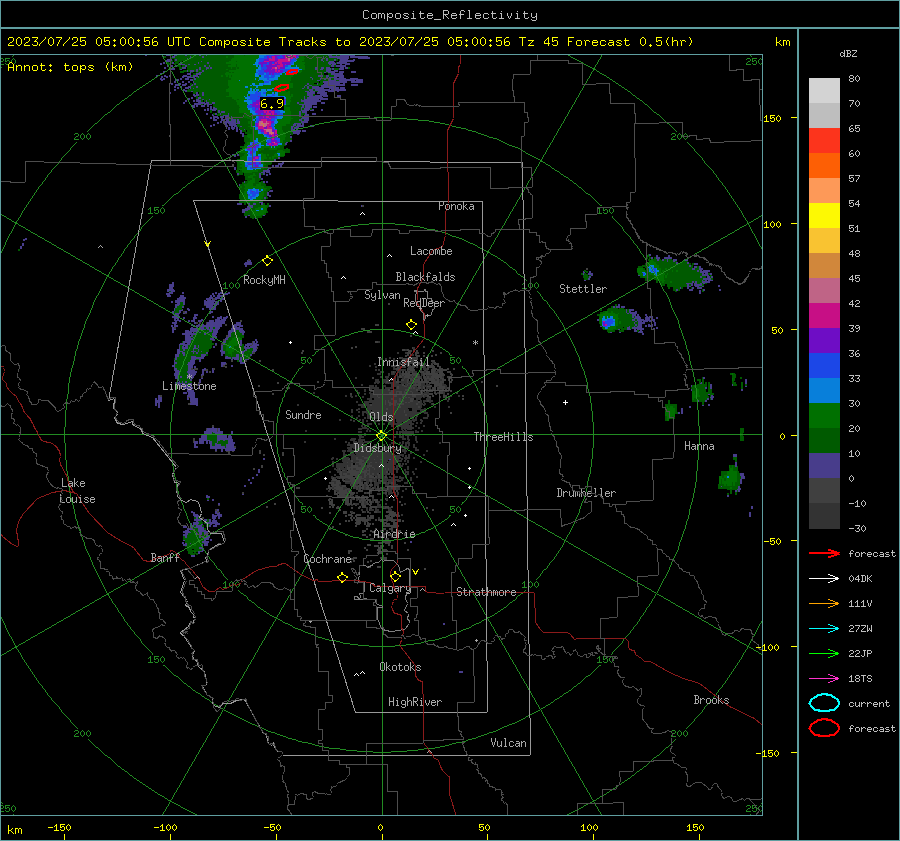Viewport: 900px width, 841px height.
Task: Click the Limestone label
Action: pos(189,386)
